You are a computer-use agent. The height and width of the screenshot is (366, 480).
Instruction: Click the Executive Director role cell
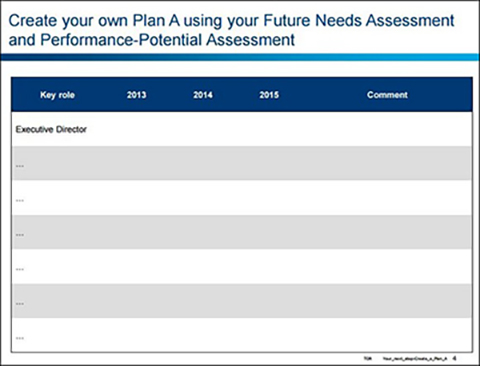(51, 129)
